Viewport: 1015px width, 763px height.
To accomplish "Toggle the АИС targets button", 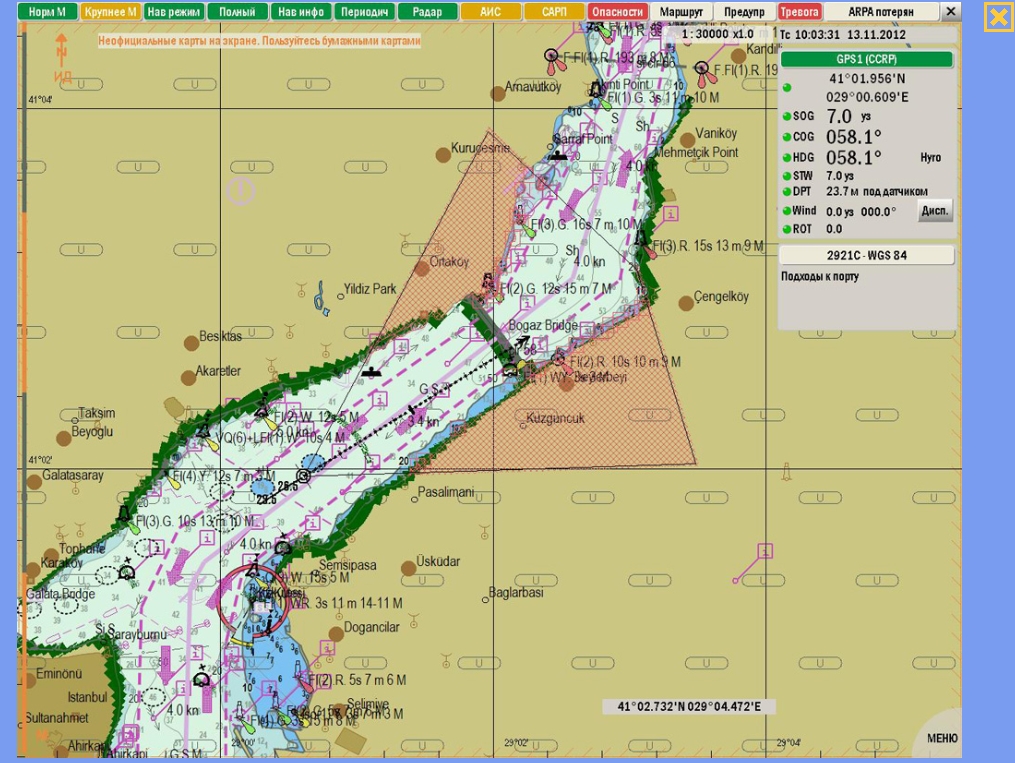I will 491,12.
